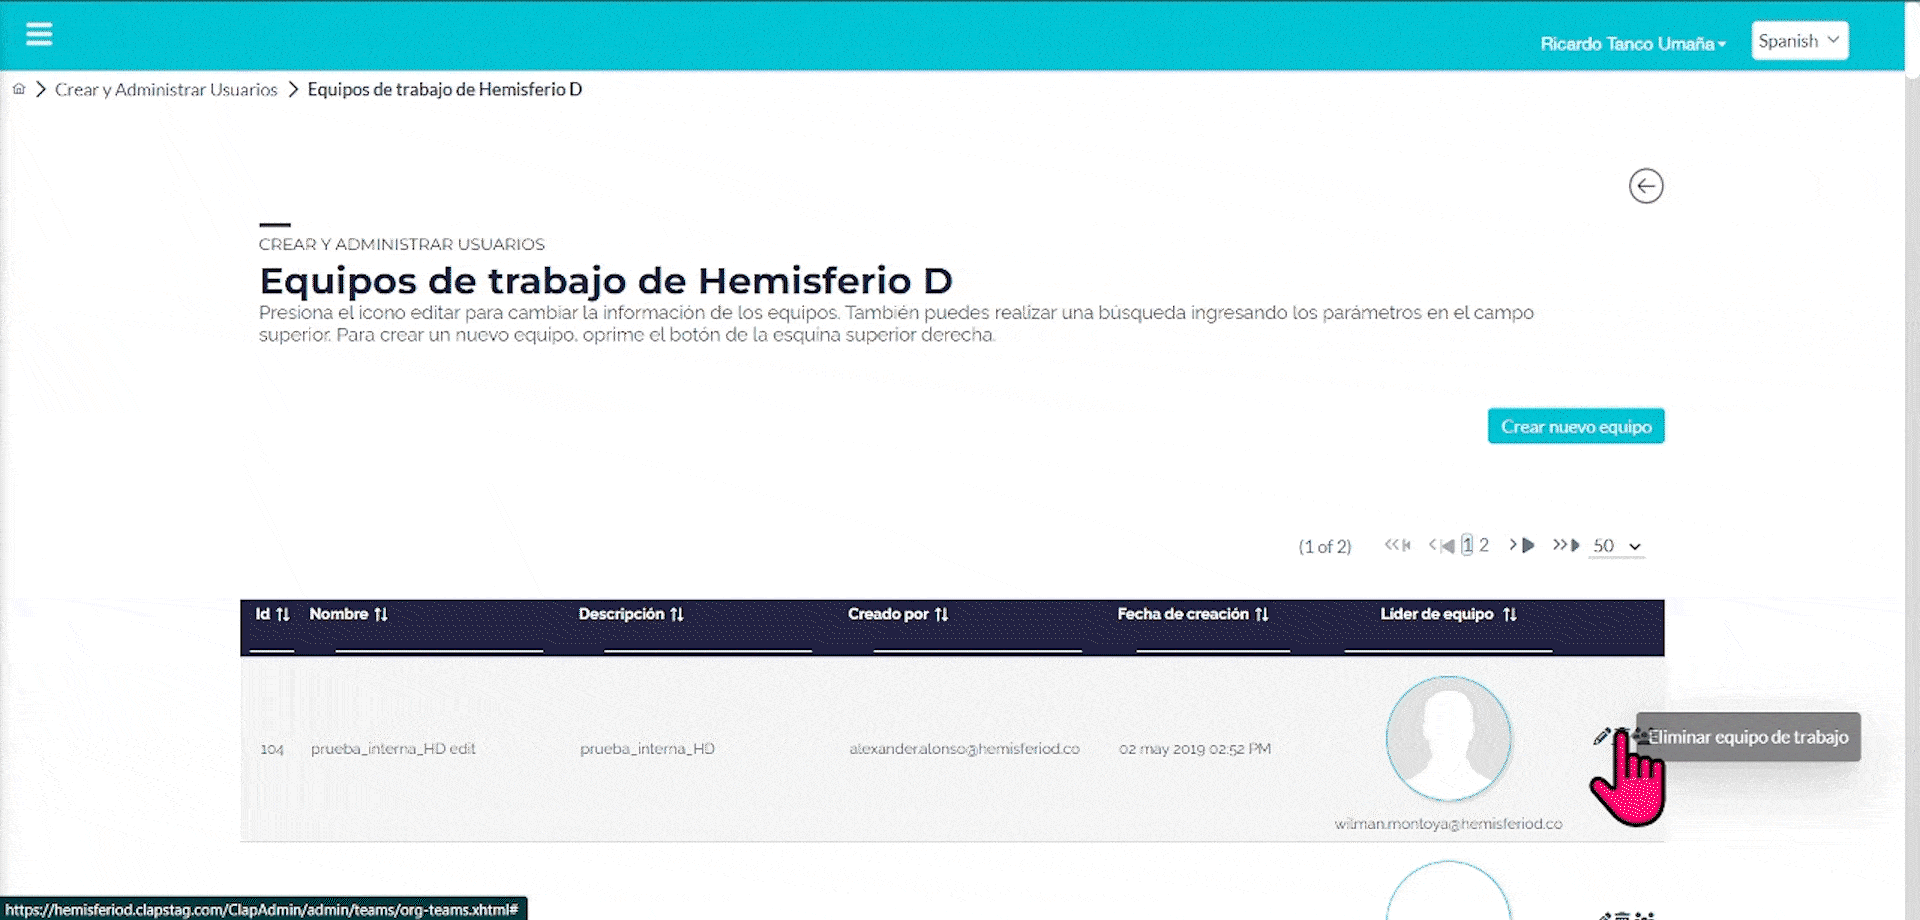Click the leader email wilman.montoya@hemisferiod.co
The image size is (1920, 920).
tap(1448, 824)
